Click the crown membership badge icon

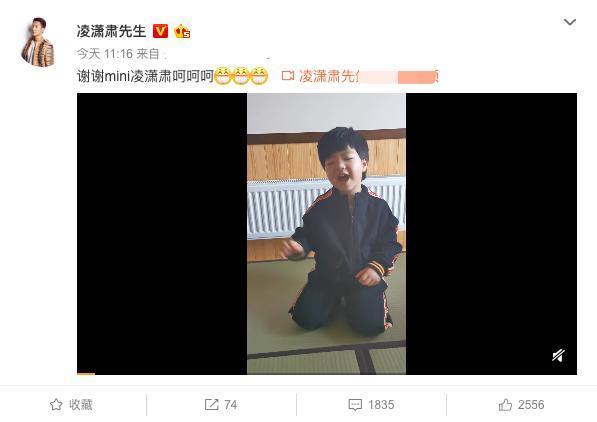(x=182, y=31)
